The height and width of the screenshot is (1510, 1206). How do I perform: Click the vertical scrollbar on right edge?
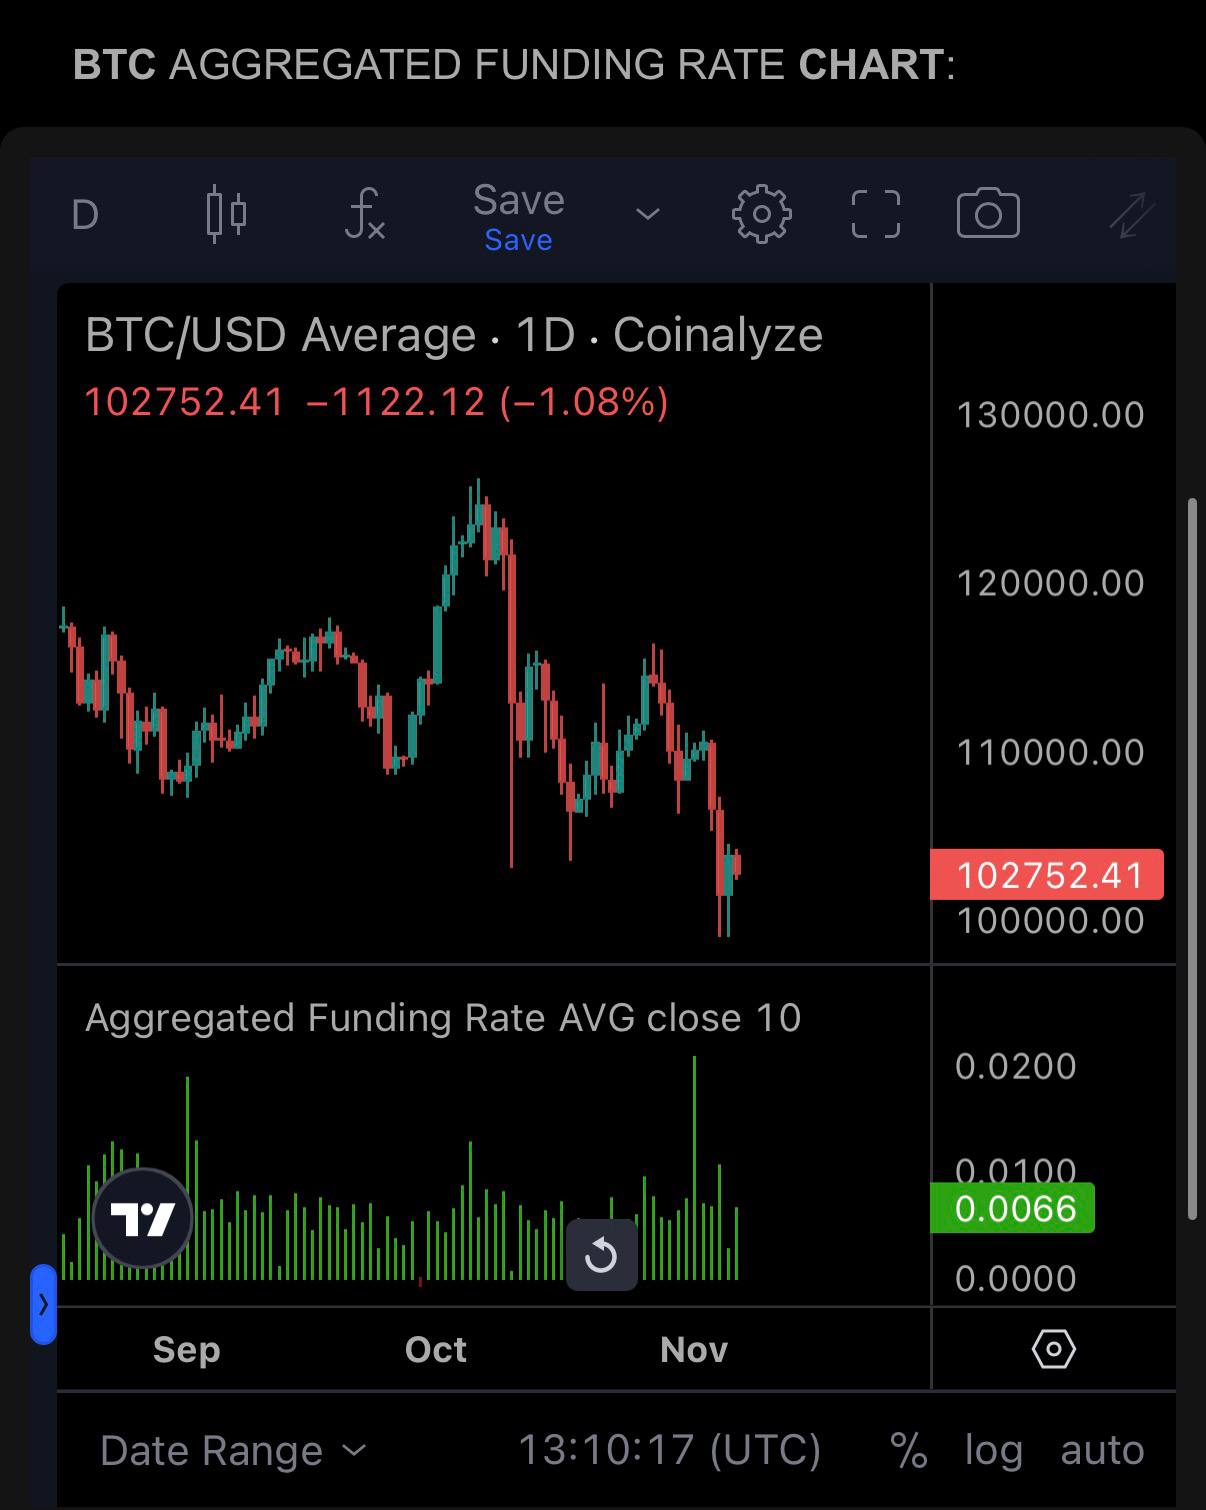(x=1191, y=860)
